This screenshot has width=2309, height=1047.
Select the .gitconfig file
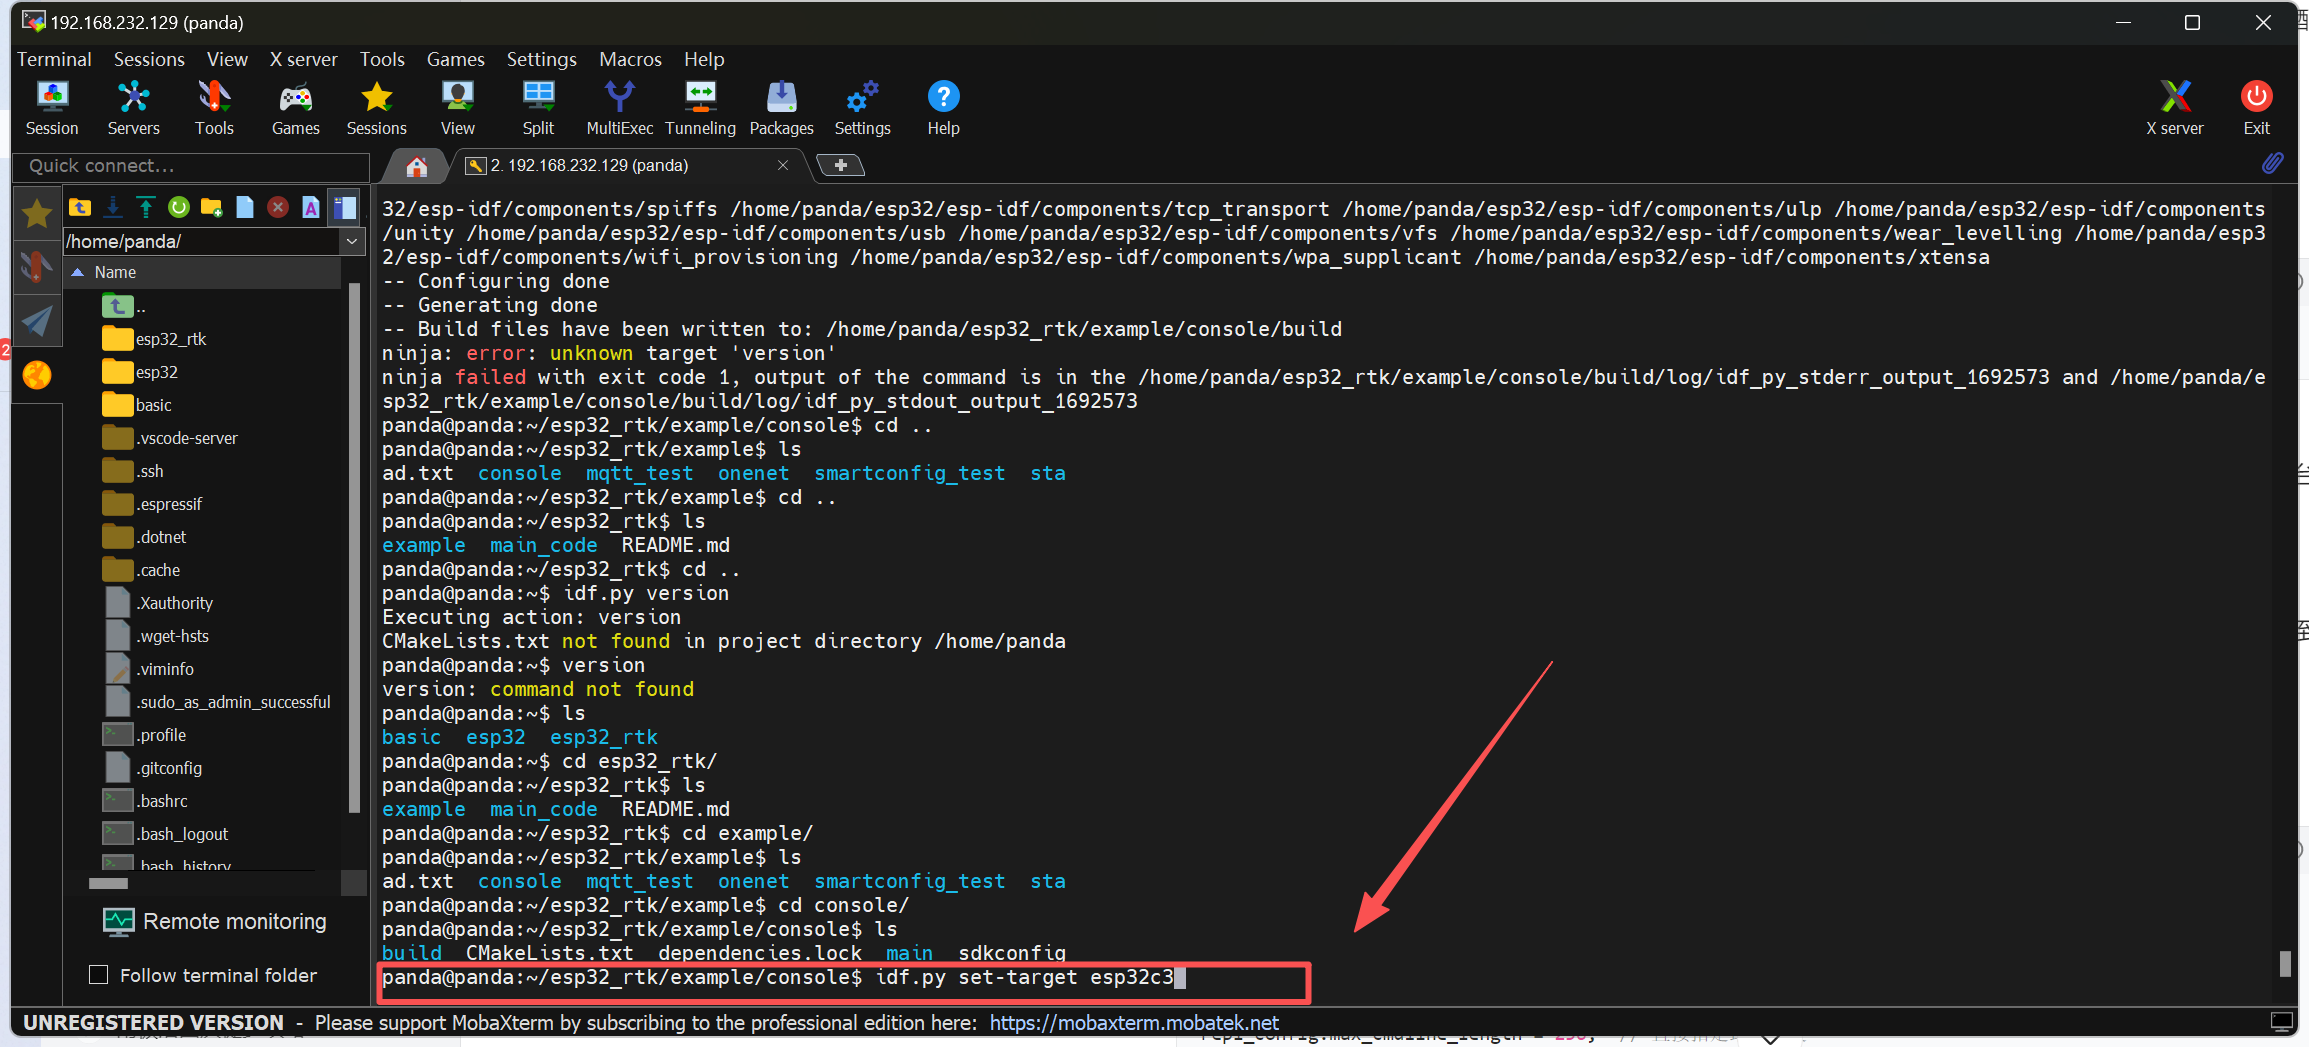coord(152,768)
